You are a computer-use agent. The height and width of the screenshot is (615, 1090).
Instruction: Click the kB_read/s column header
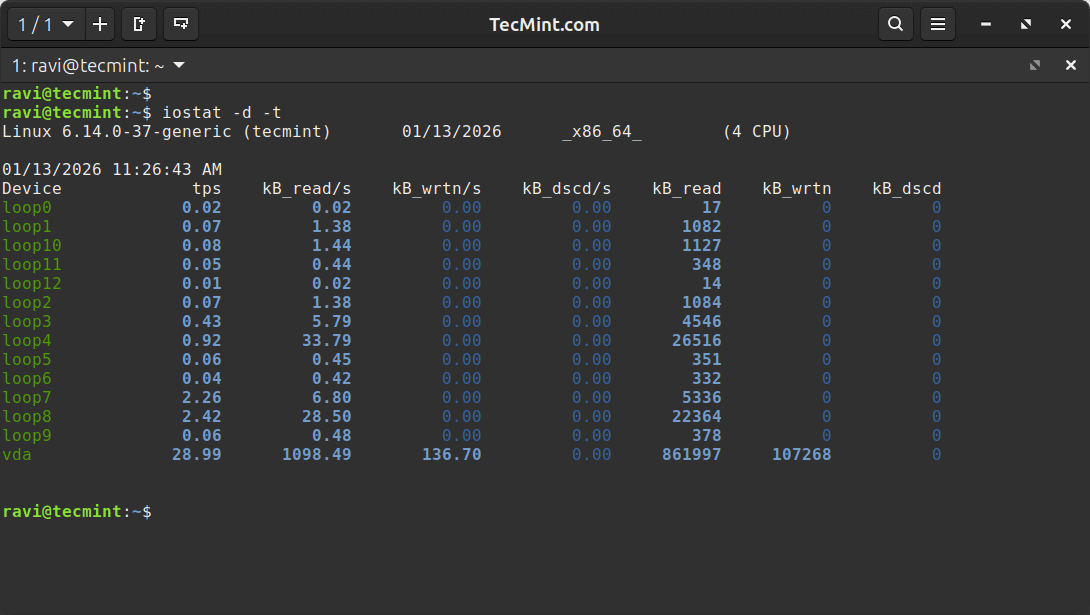point(307,188)
